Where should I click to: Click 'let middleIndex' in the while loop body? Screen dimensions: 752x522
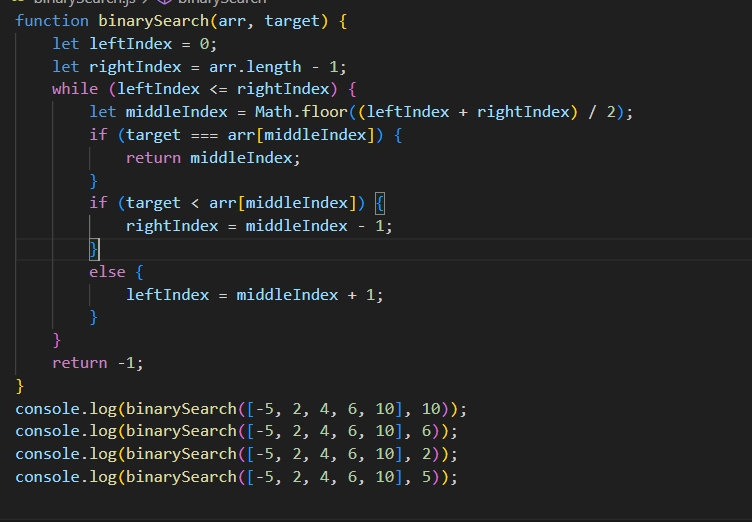[158, 112]
